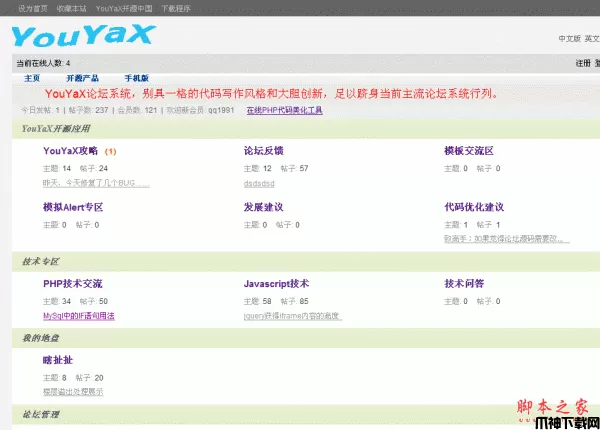The height and width of the screenshot is (430, 600).
Task: Click the new-post count (1) beside YouYaX攻略
Action: pyautogui.click(x=111, y=151)
